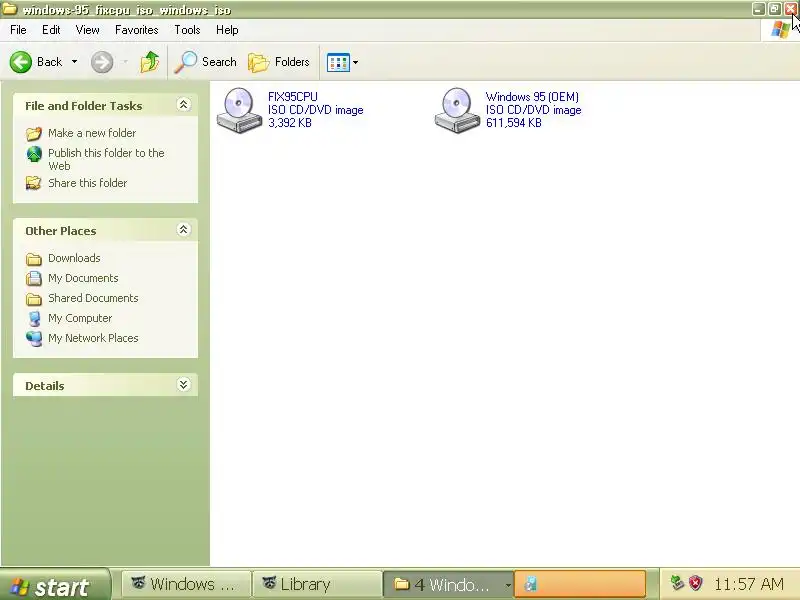The height and width of the screenshot is (600, 800).
Task: Click the Shared Documents folder icon
Action: (x=34, y=298)
